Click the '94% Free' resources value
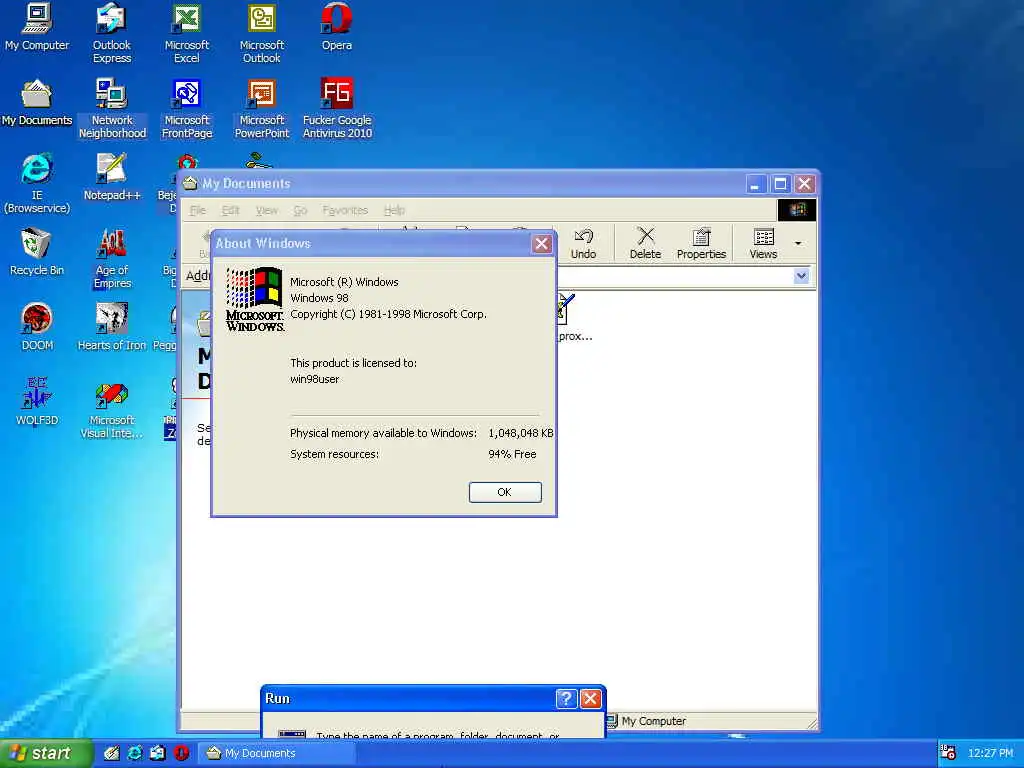The image size is (1024, 768). click(512, 454)
